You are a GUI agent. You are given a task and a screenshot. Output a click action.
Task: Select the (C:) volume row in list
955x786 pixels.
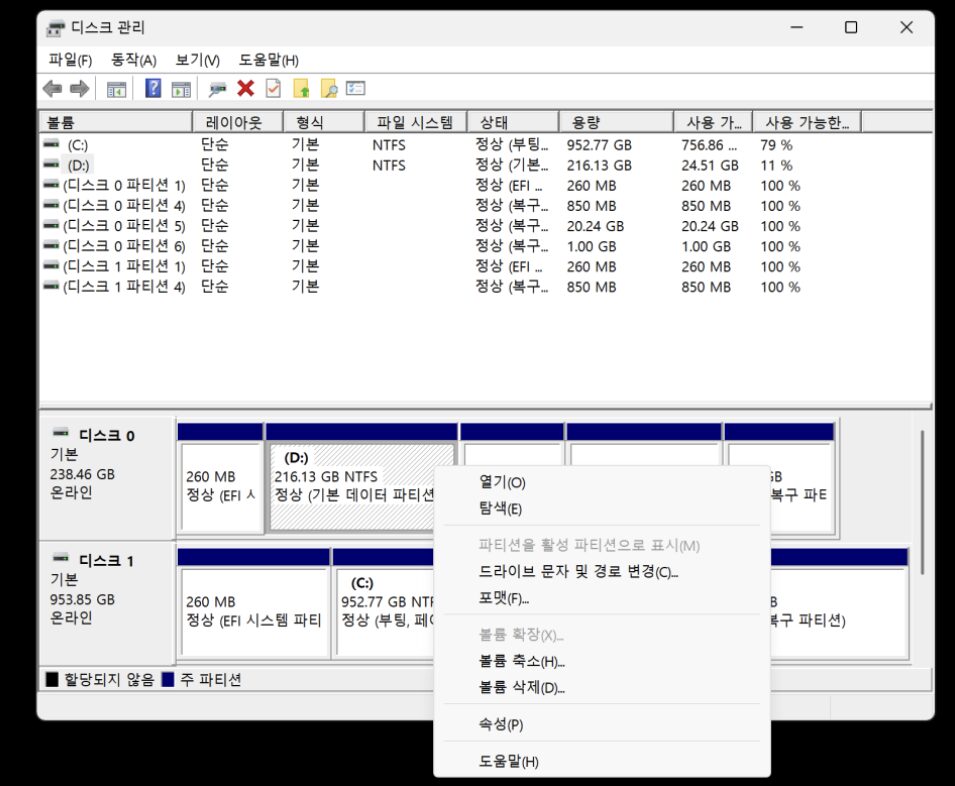78,145
